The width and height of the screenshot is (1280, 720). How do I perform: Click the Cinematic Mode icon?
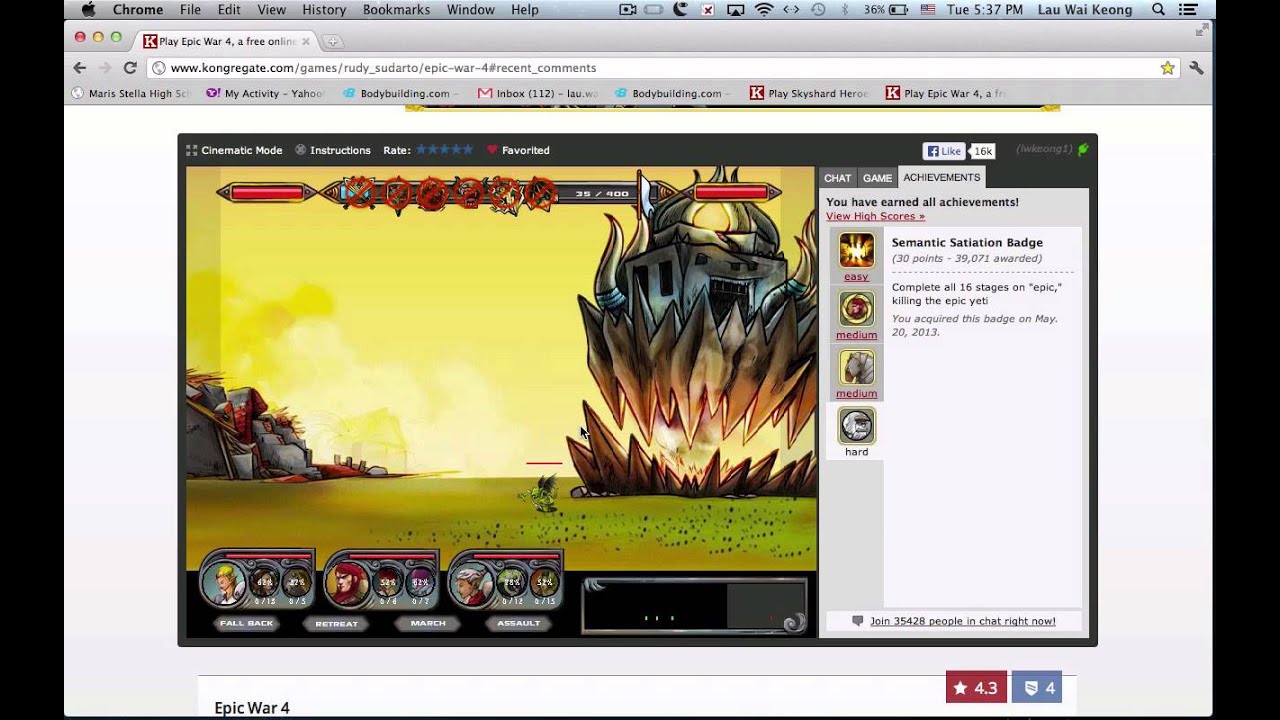coord(192,150)
